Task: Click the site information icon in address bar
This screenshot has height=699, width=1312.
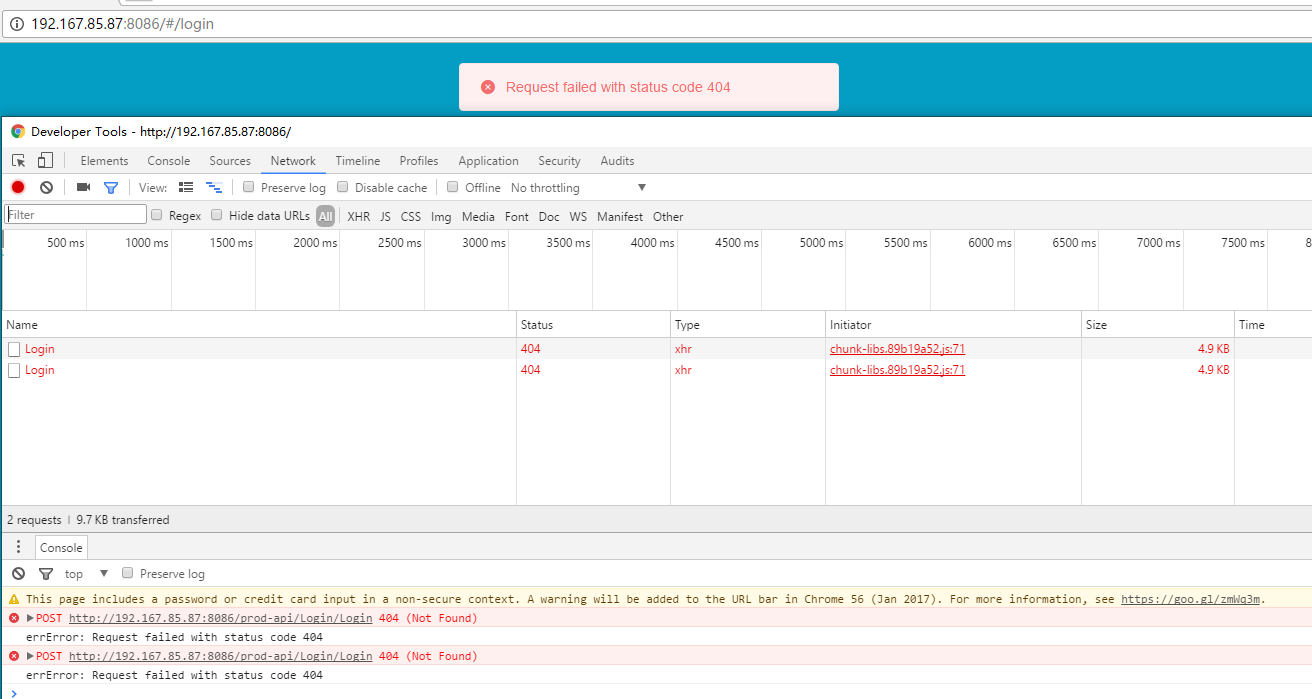Action: pyautogui.click(x=17, y=24)
